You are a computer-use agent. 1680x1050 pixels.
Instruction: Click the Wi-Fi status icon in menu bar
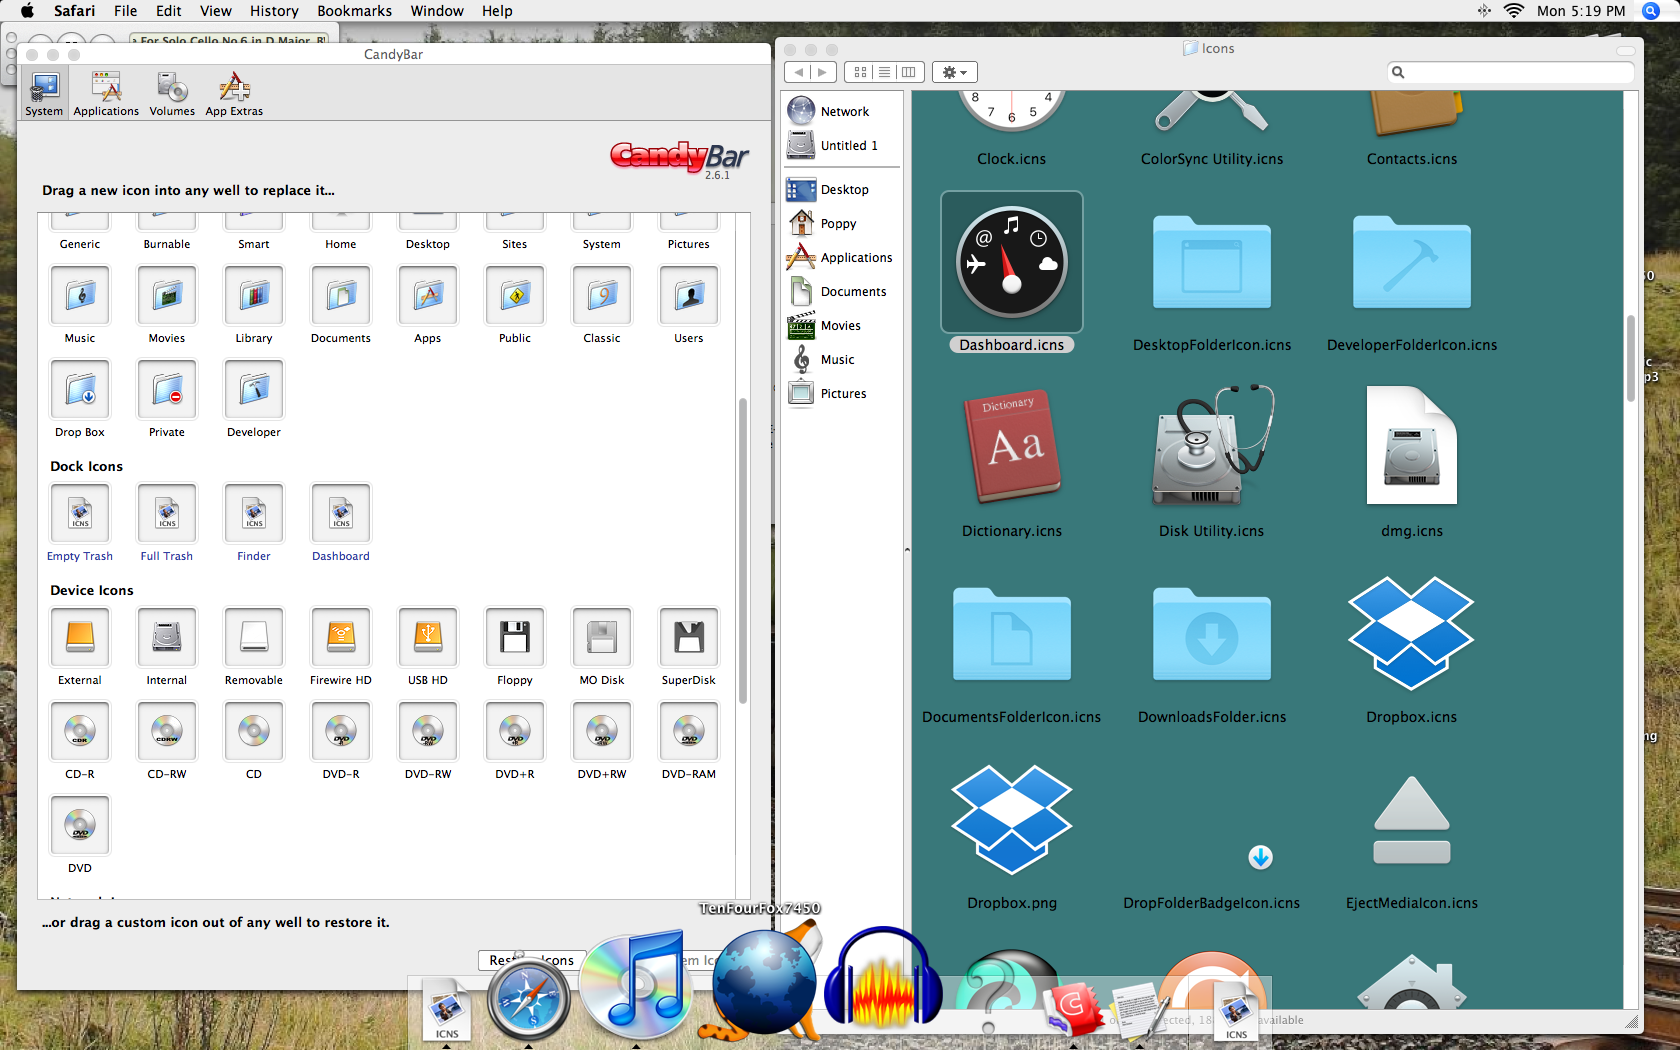point(1514,11)
